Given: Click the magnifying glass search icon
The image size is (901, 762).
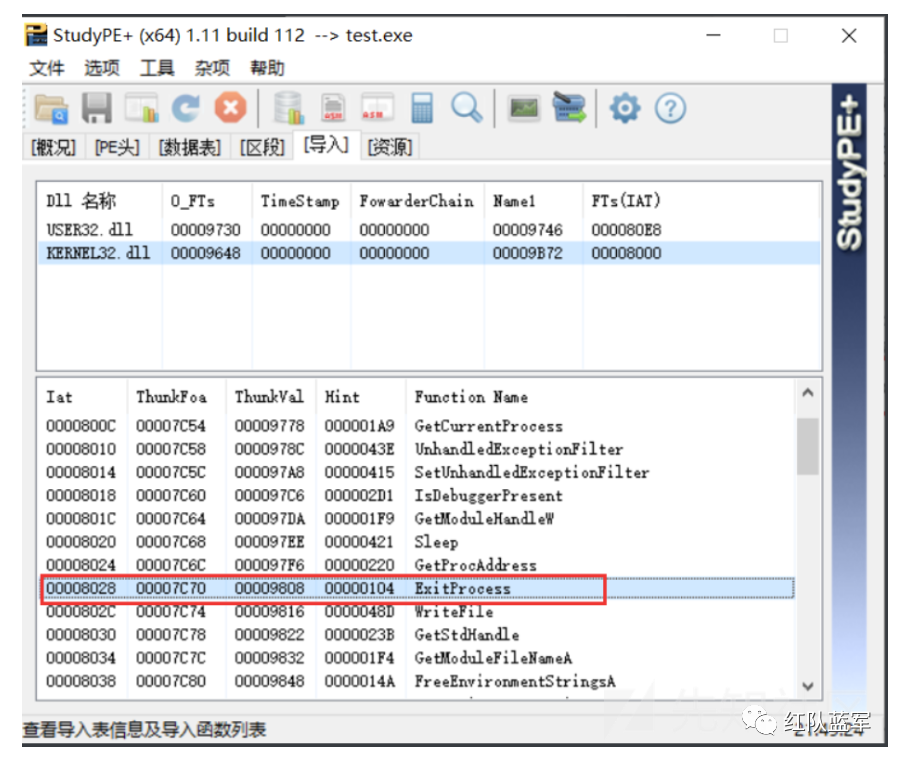Looking at the screenshot, I should click(466, 108).
